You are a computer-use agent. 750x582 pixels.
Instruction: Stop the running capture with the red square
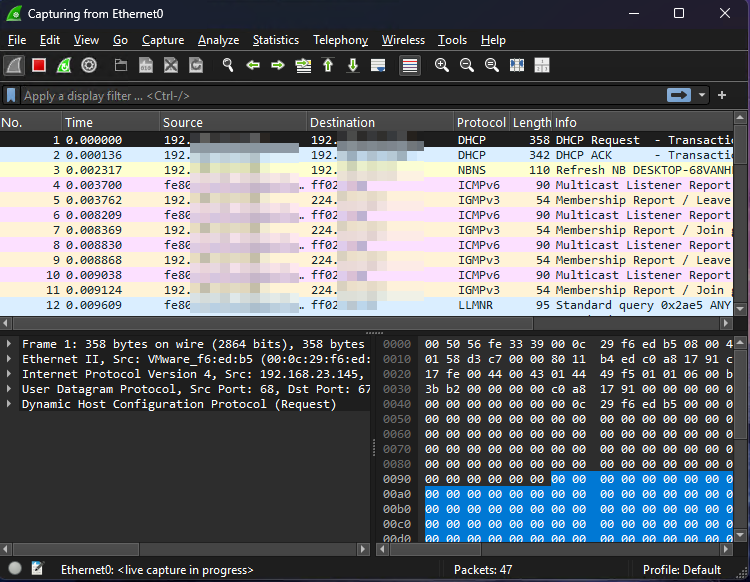point(39,65)
